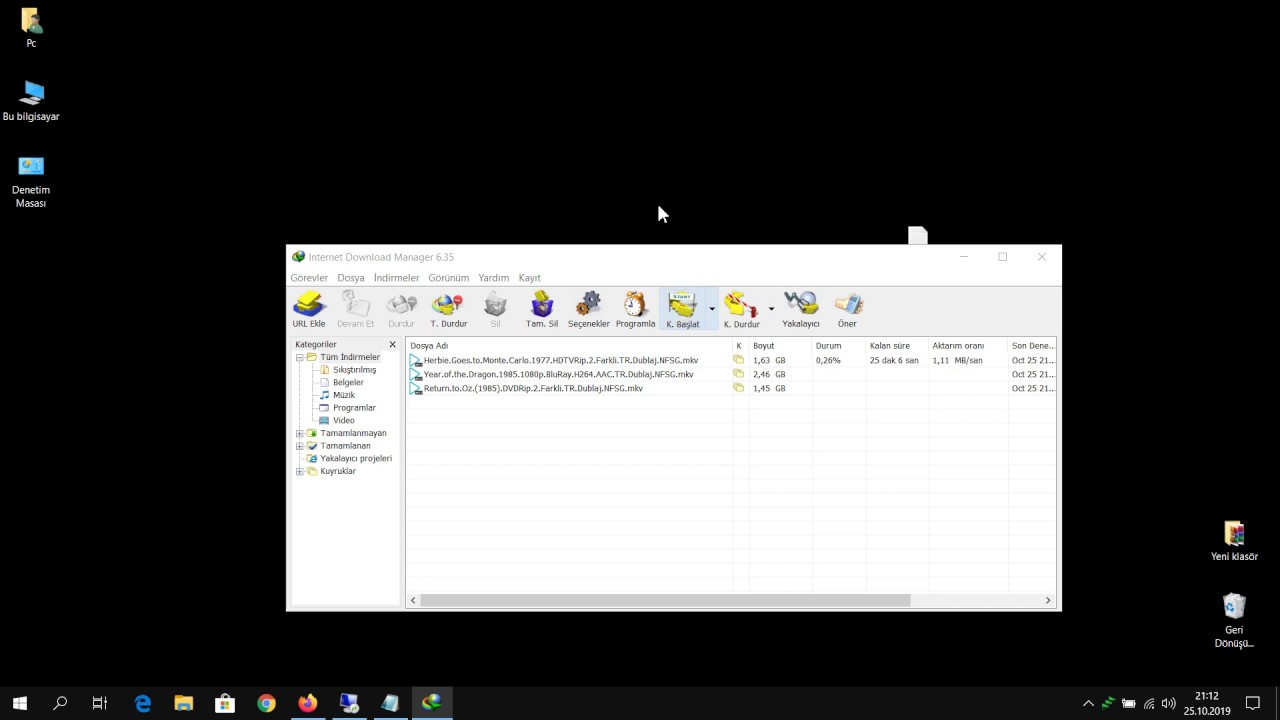Open Firefox from the taskbar
Image resolution: width=1280 pixels, height=720 pixels.
click(307, 703)
